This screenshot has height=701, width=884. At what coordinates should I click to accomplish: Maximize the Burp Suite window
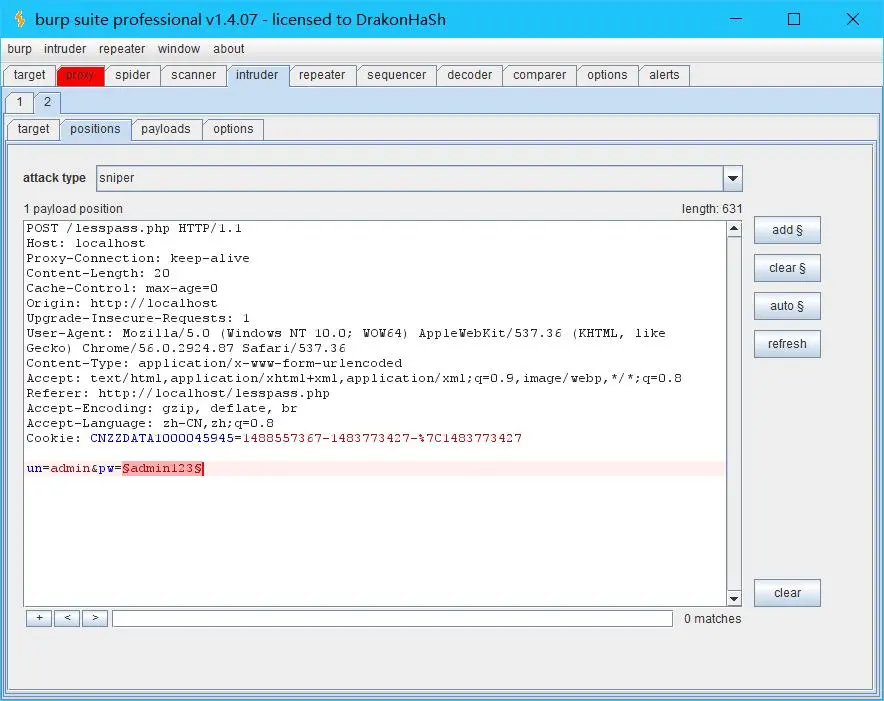click(x=794, y=19)
